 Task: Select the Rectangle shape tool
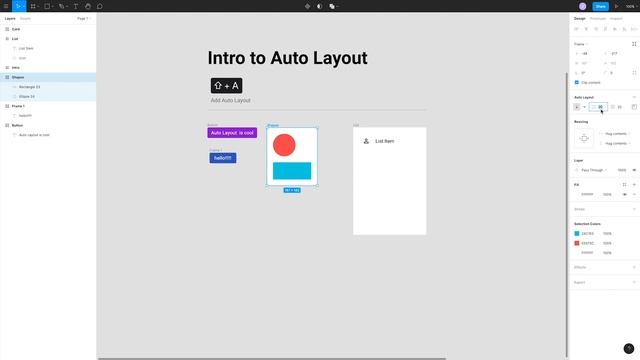(47, 6)
